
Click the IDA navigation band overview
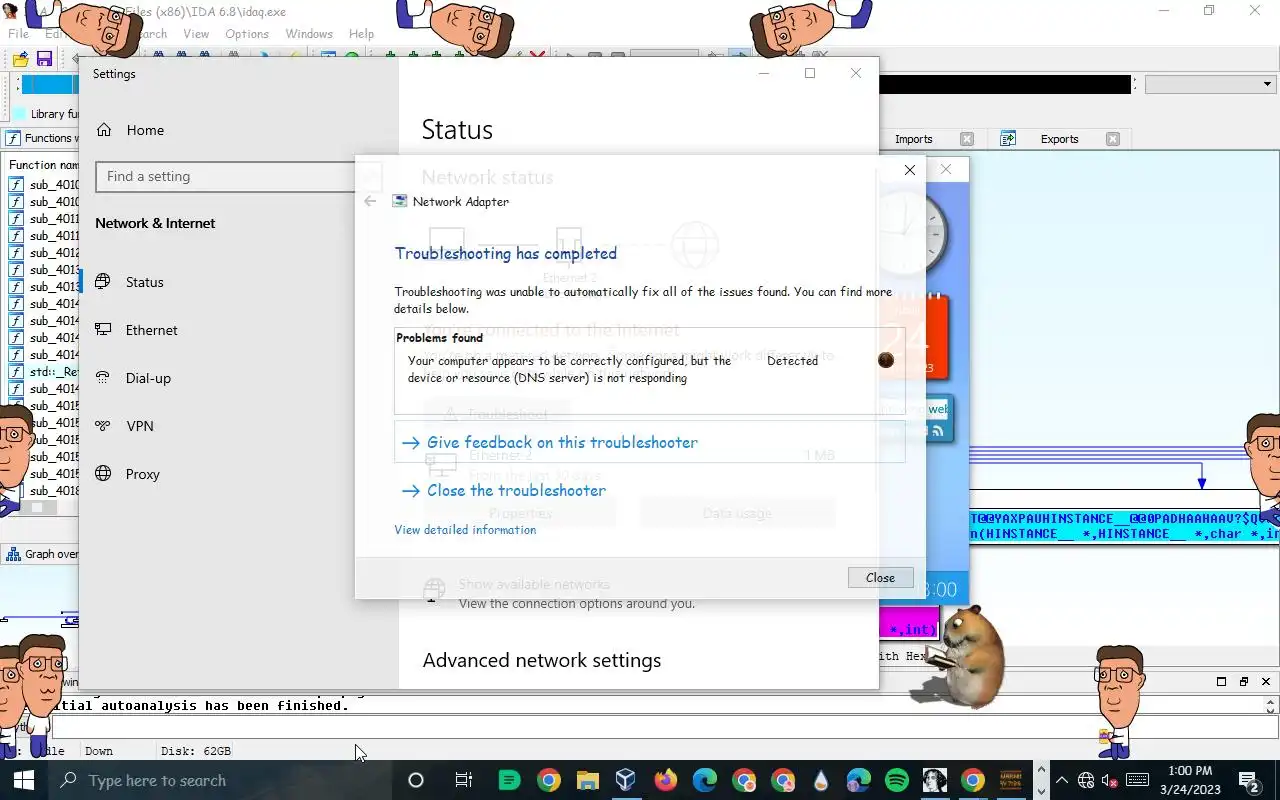pos(1005,85)
